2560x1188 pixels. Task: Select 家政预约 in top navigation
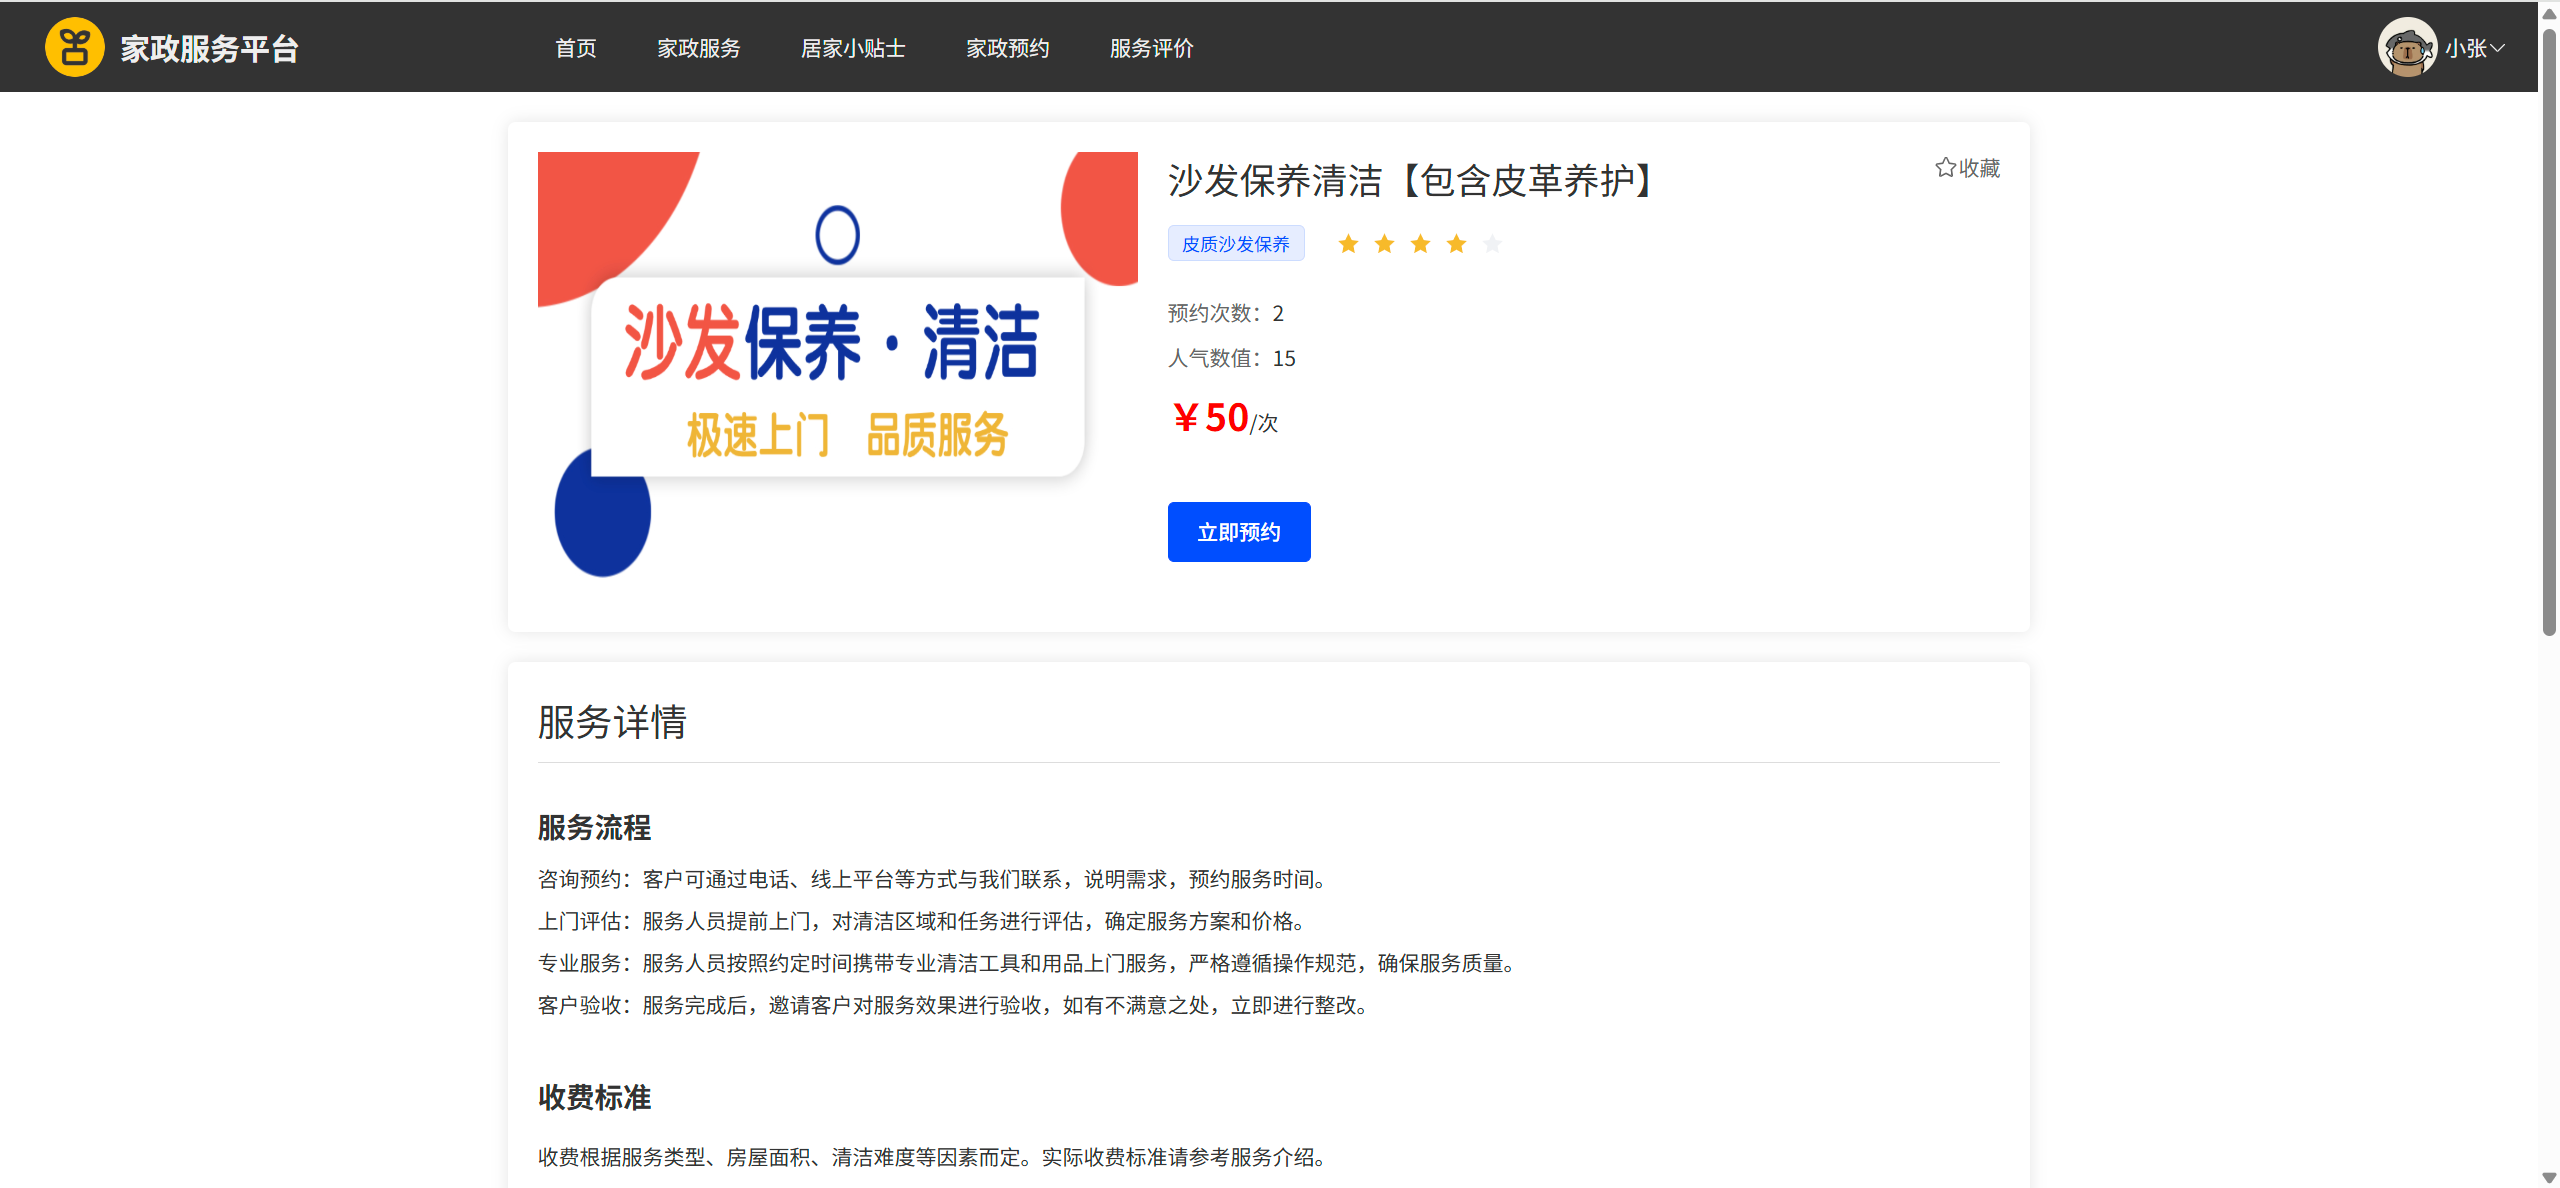pos(1008,48)
